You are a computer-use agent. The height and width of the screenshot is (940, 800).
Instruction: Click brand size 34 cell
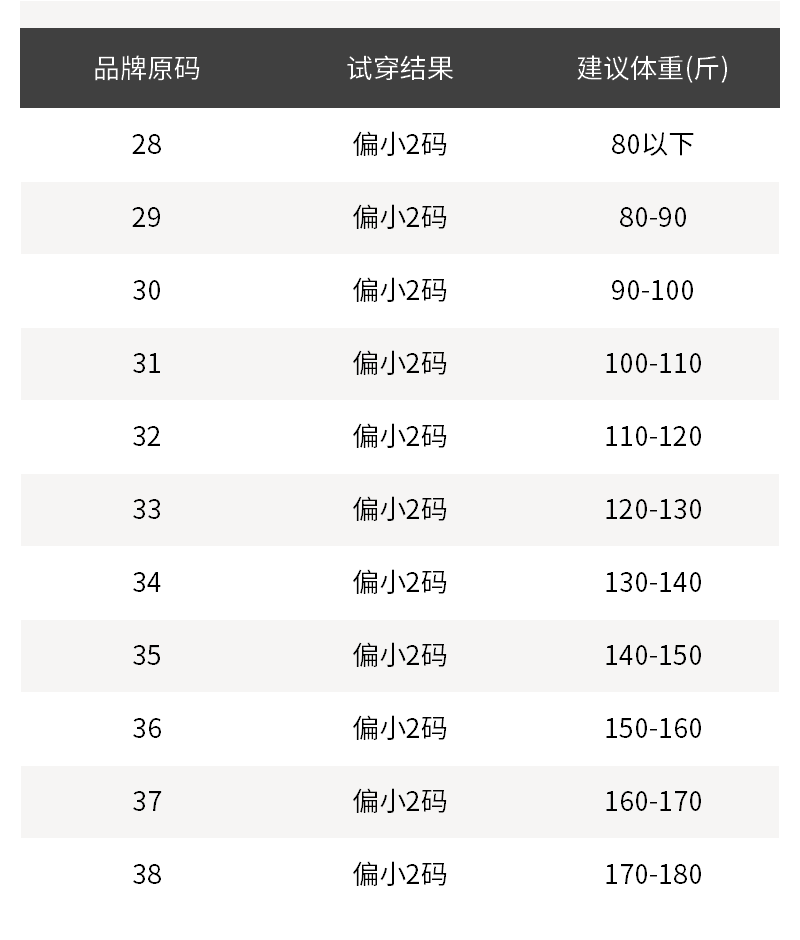(x=147, y=583)
